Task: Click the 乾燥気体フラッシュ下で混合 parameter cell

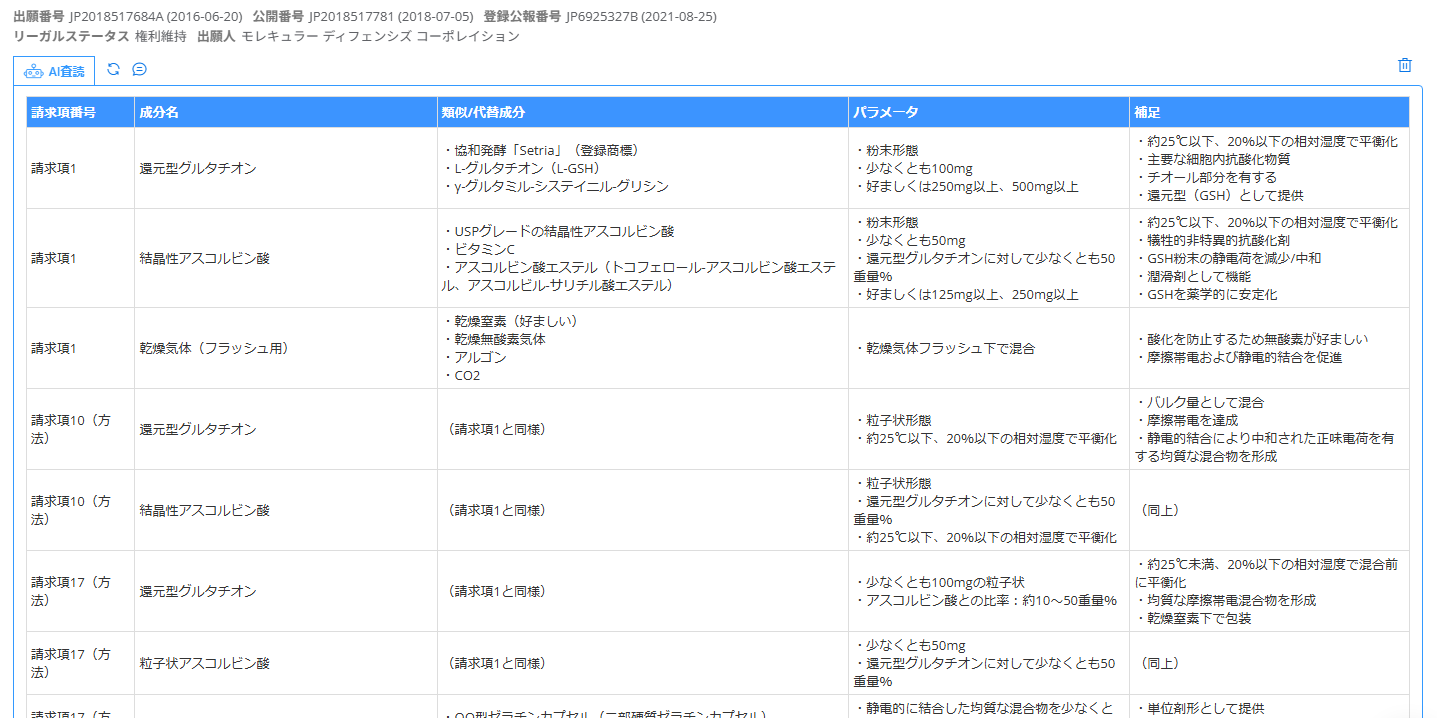Action: 945,348
